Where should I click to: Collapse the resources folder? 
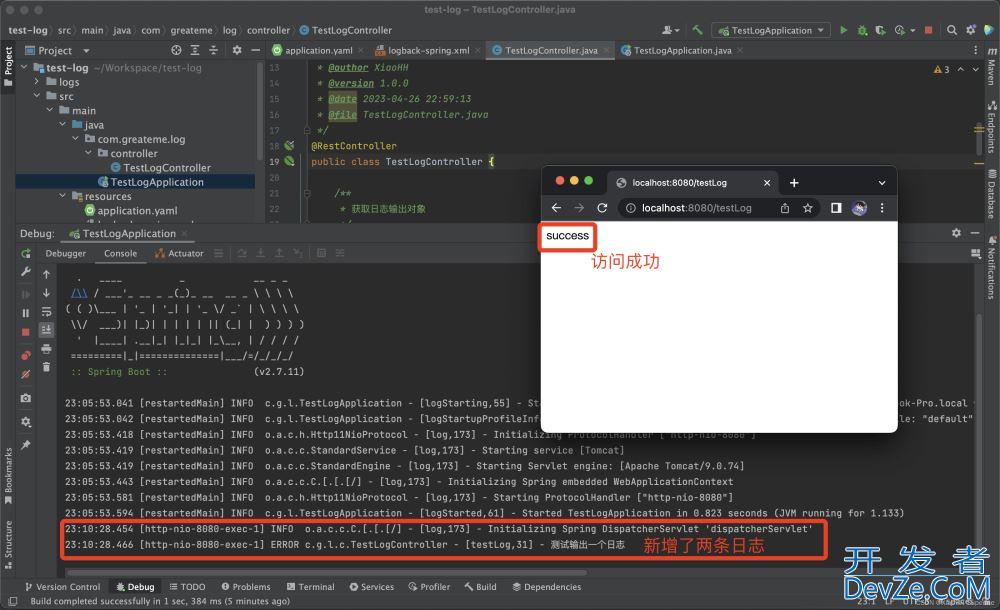click(62, 196)
